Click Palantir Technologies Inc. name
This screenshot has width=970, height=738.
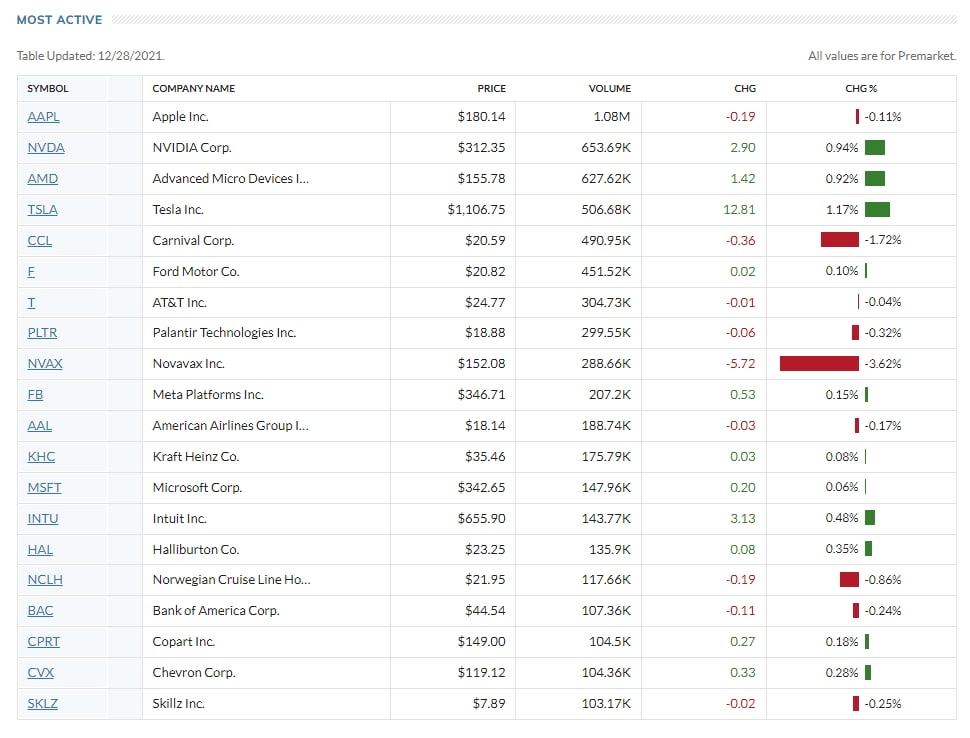pyautogui.click(x=224, y=332)
